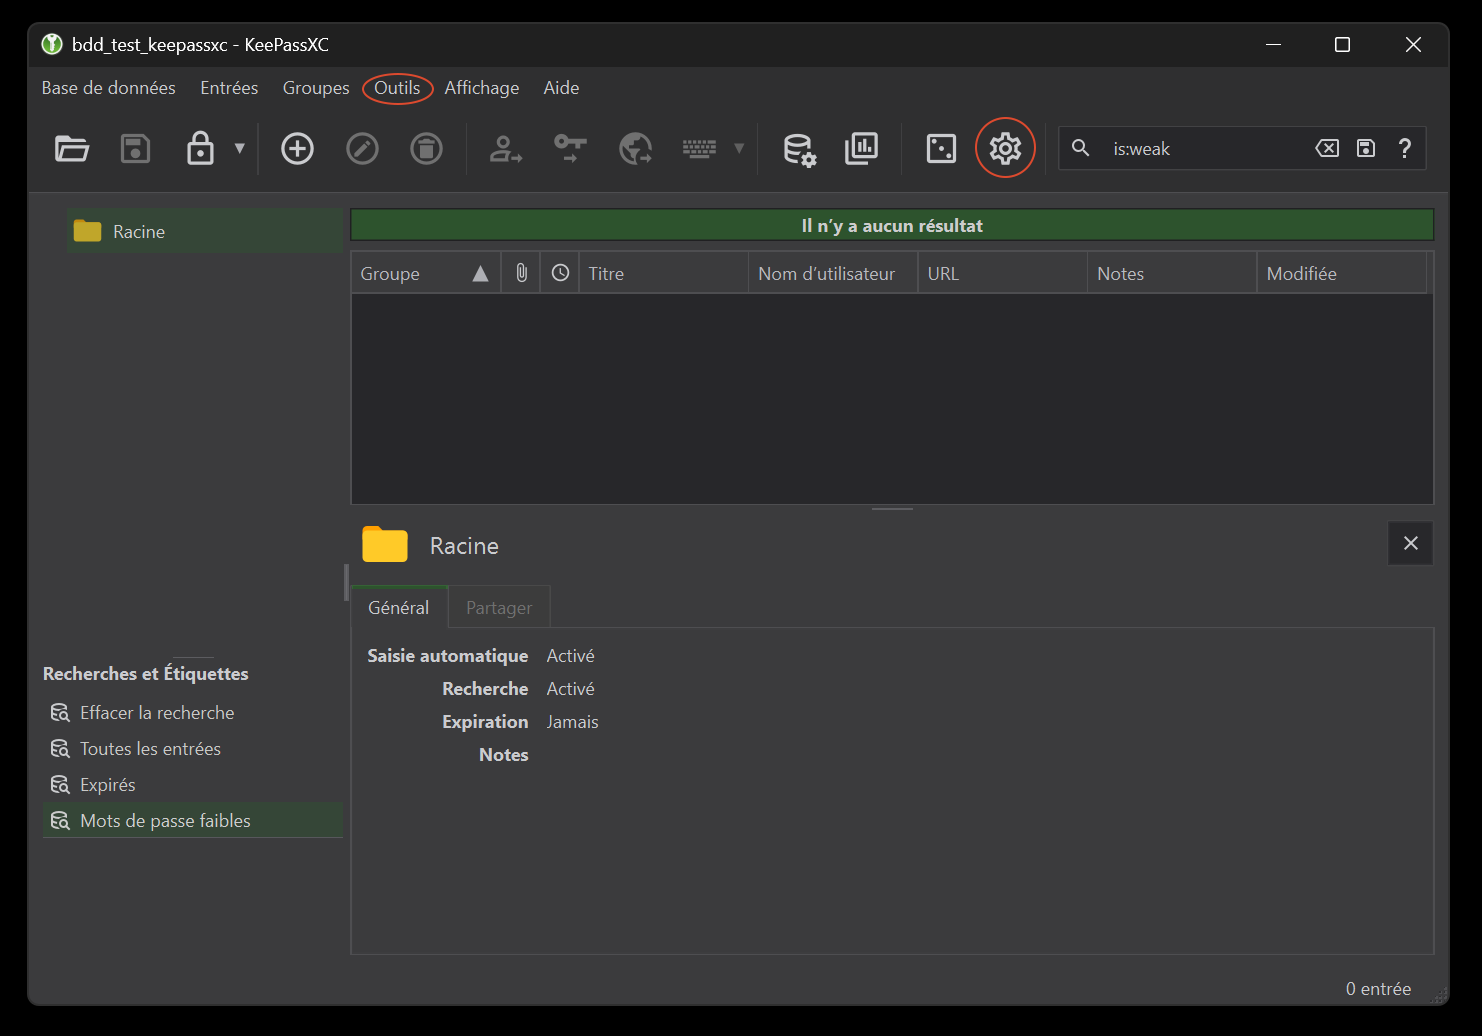This screenshot has height=1036, width=1482.
Task: Click the Il n'y a aucun résultat banner
Action: point(892,225)
